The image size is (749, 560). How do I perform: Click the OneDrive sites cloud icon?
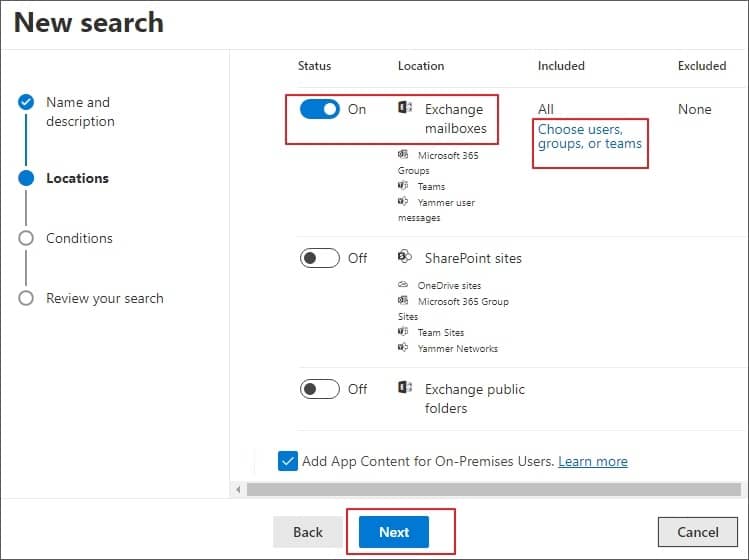click(x=403, y=284)
